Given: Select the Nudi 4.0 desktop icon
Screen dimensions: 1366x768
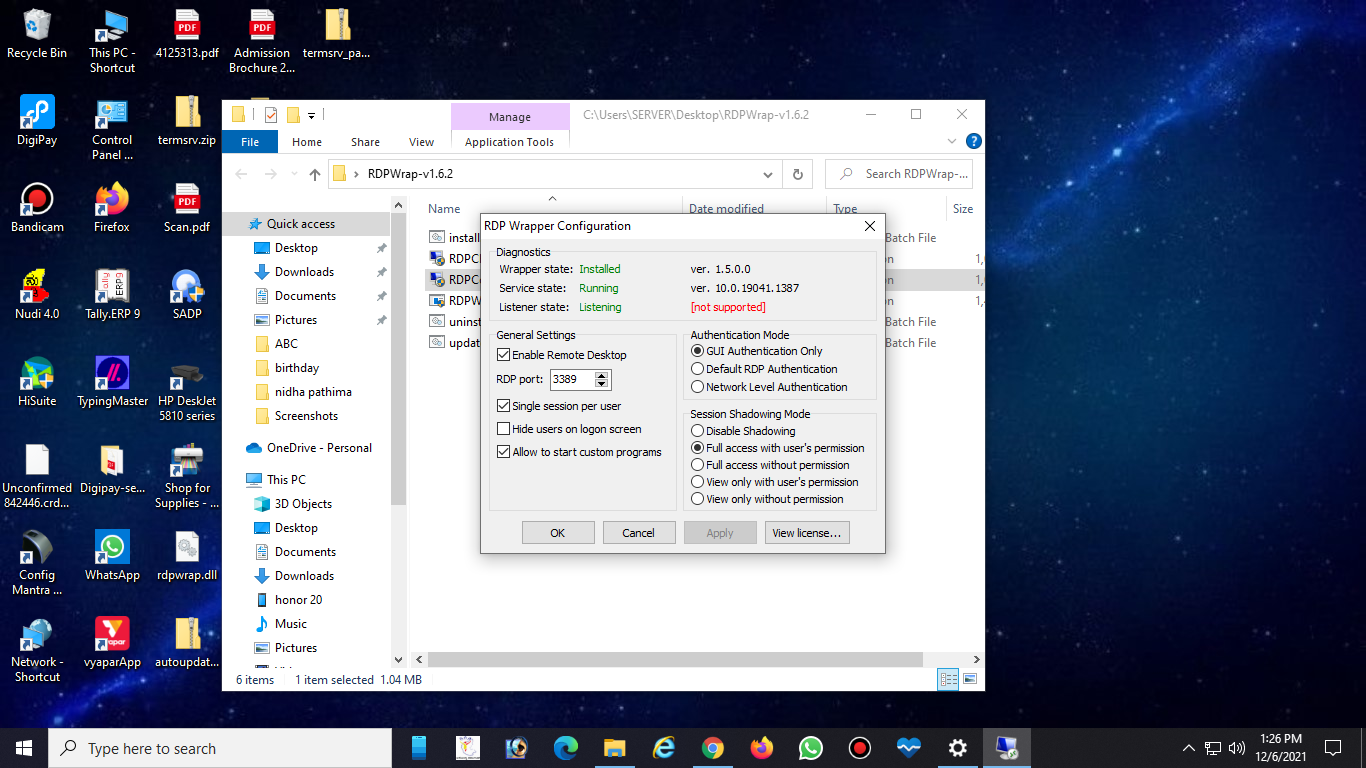Looking at the screenshot, I should tap(37, 294).
